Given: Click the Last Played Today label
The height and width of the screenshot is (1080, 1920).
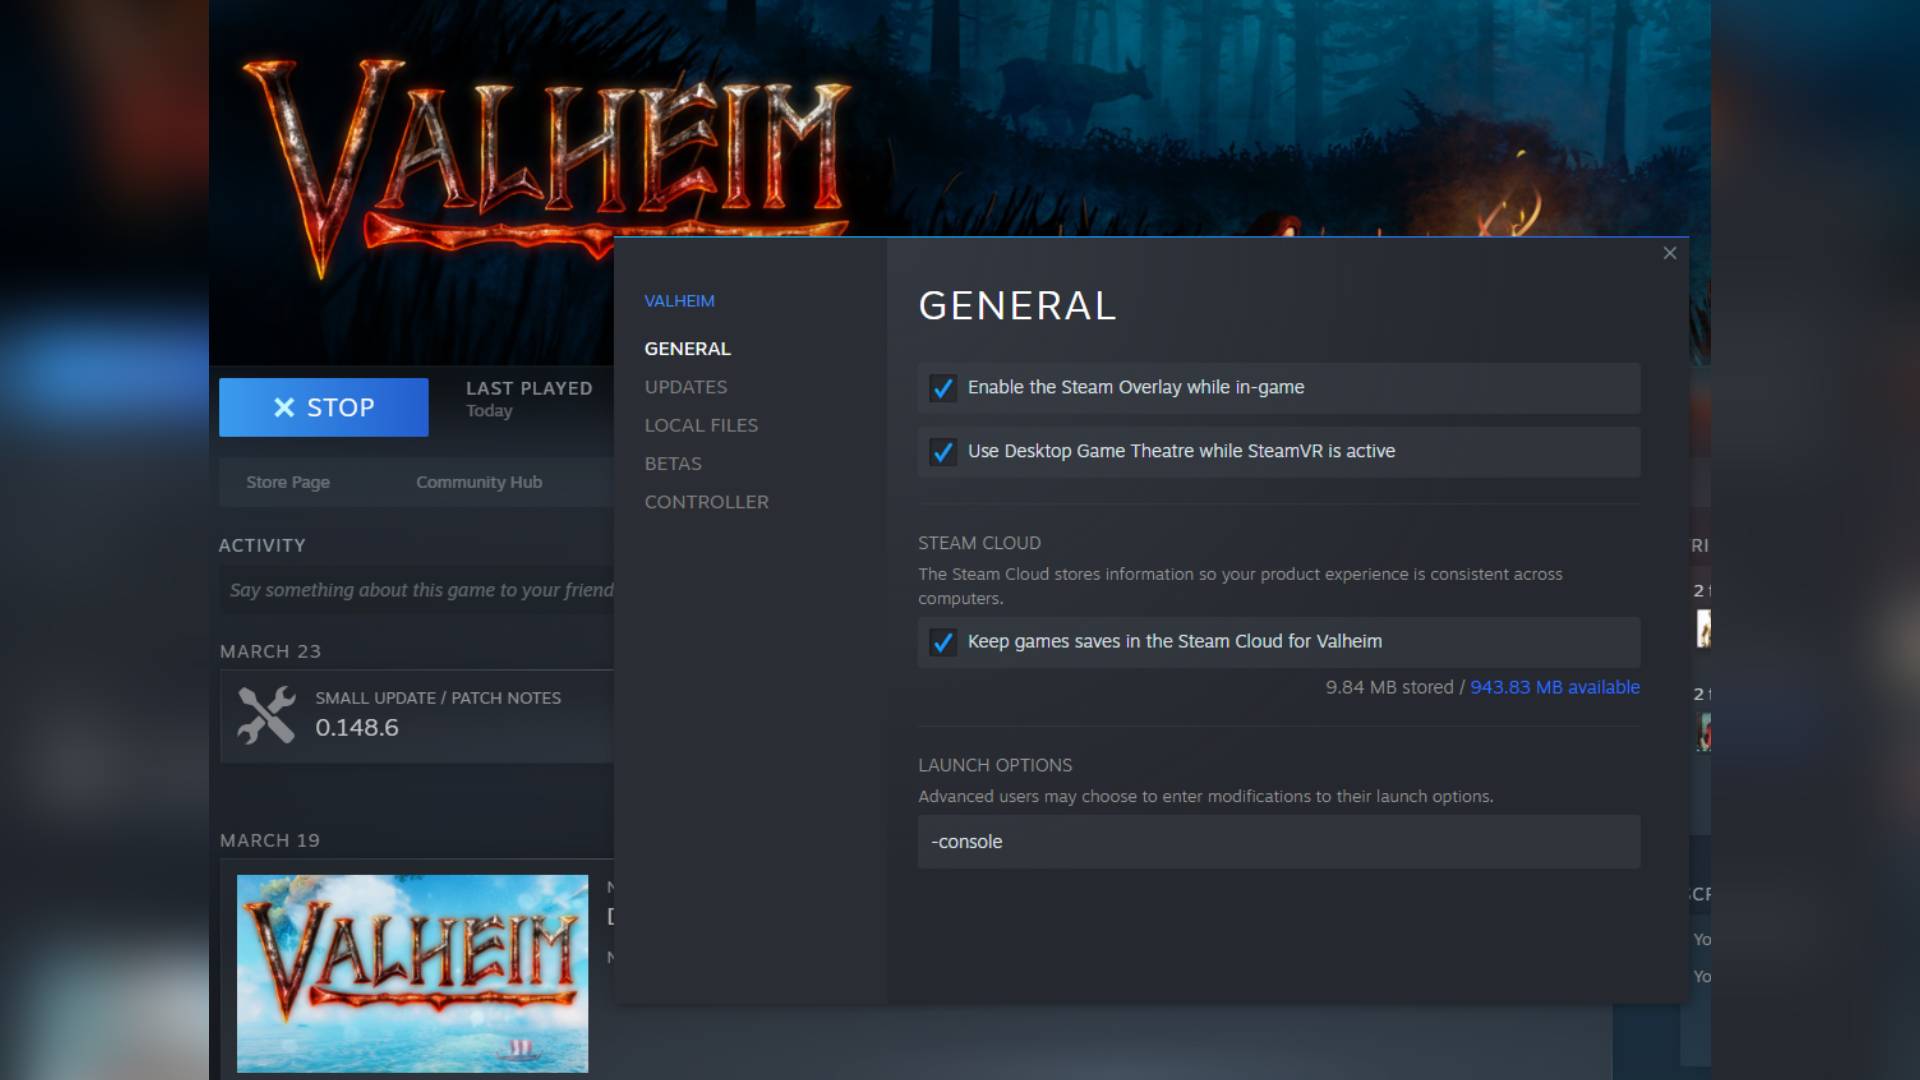Looking at the screenshot, I should (x=529, y=398).
